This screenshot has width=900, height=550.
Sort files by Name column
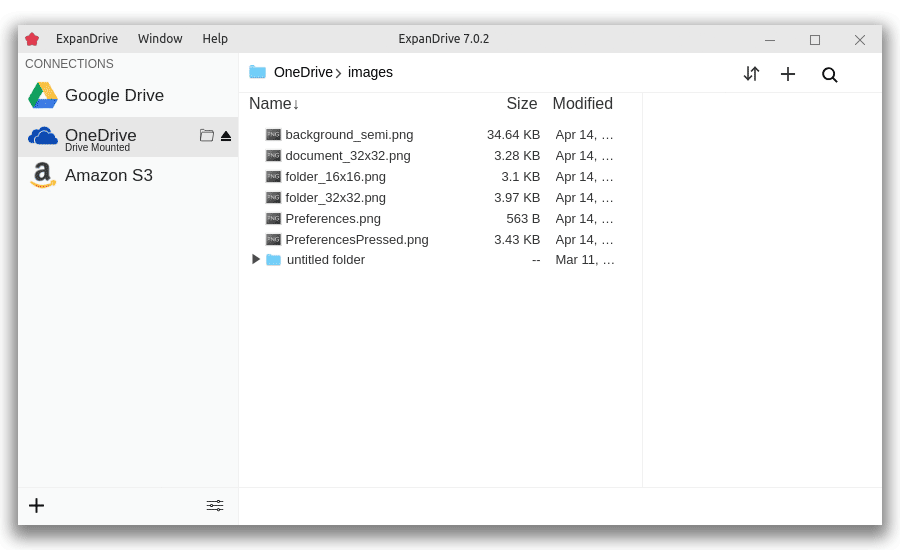(274, 104)
